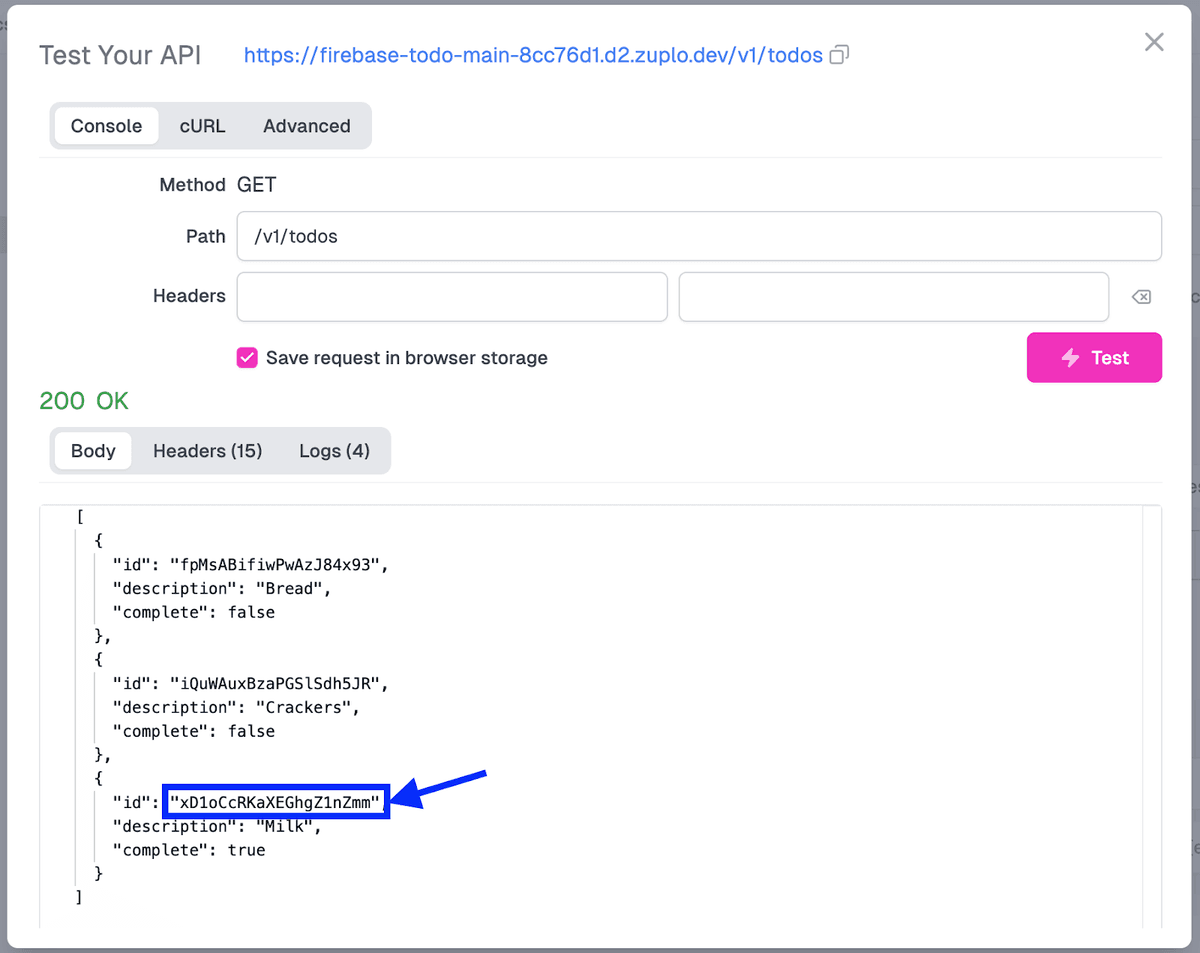Switch to the cURL tab

pos(202,126)
